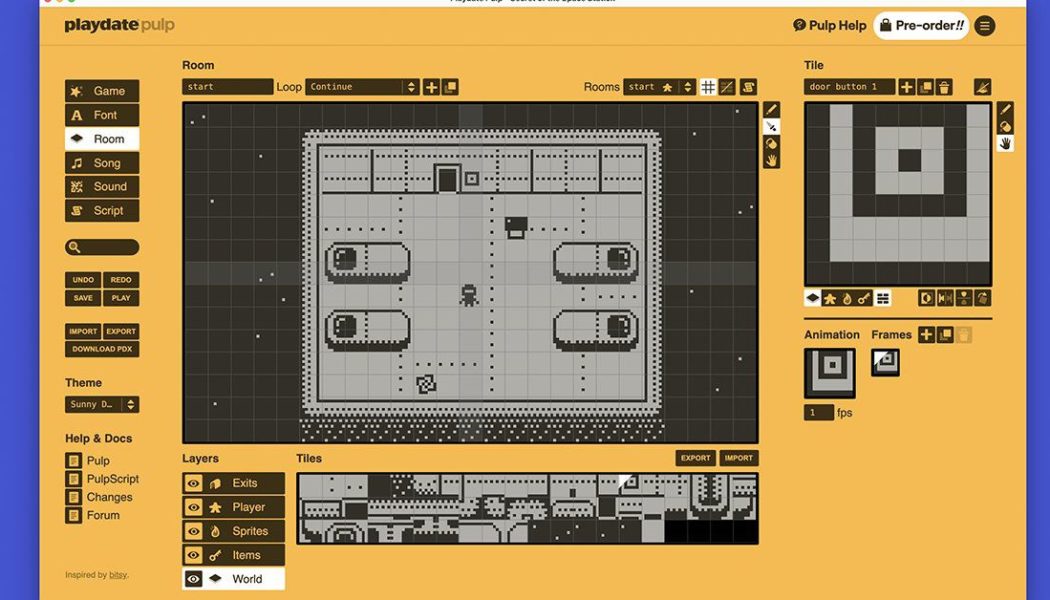This screenshot has width=1050, height=600.
Task: Flip the tile horizontally
Action: 944,297
